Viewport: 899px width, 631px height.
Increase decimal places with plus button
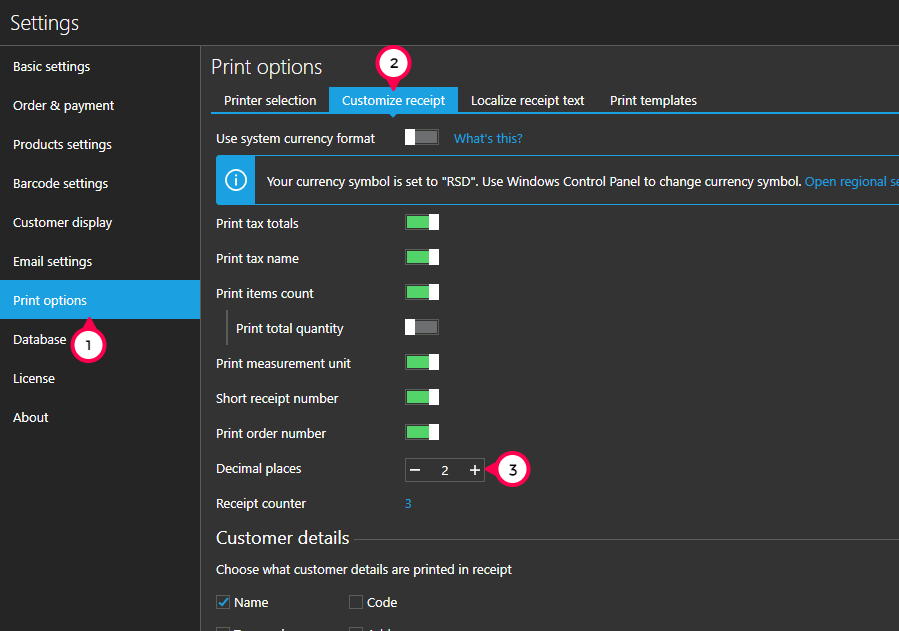click(474, 470)
